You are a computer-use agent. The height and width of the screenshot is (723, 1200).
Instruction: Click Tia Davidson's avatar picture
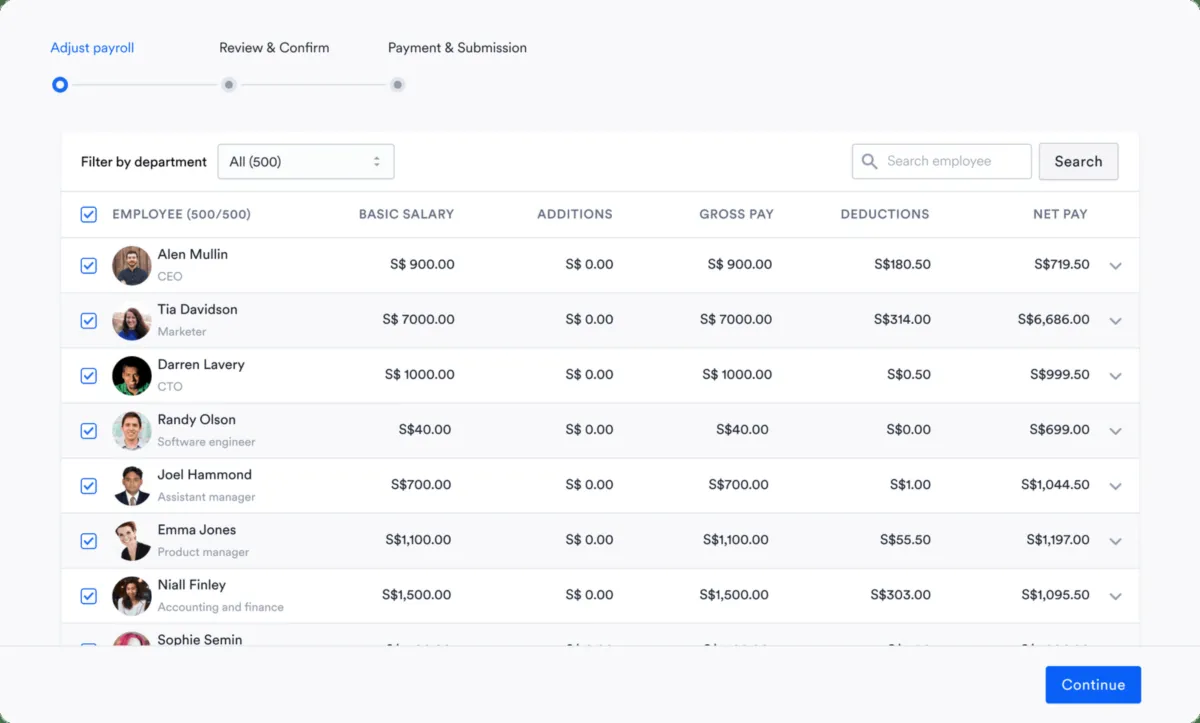click(x=132, y=321)
